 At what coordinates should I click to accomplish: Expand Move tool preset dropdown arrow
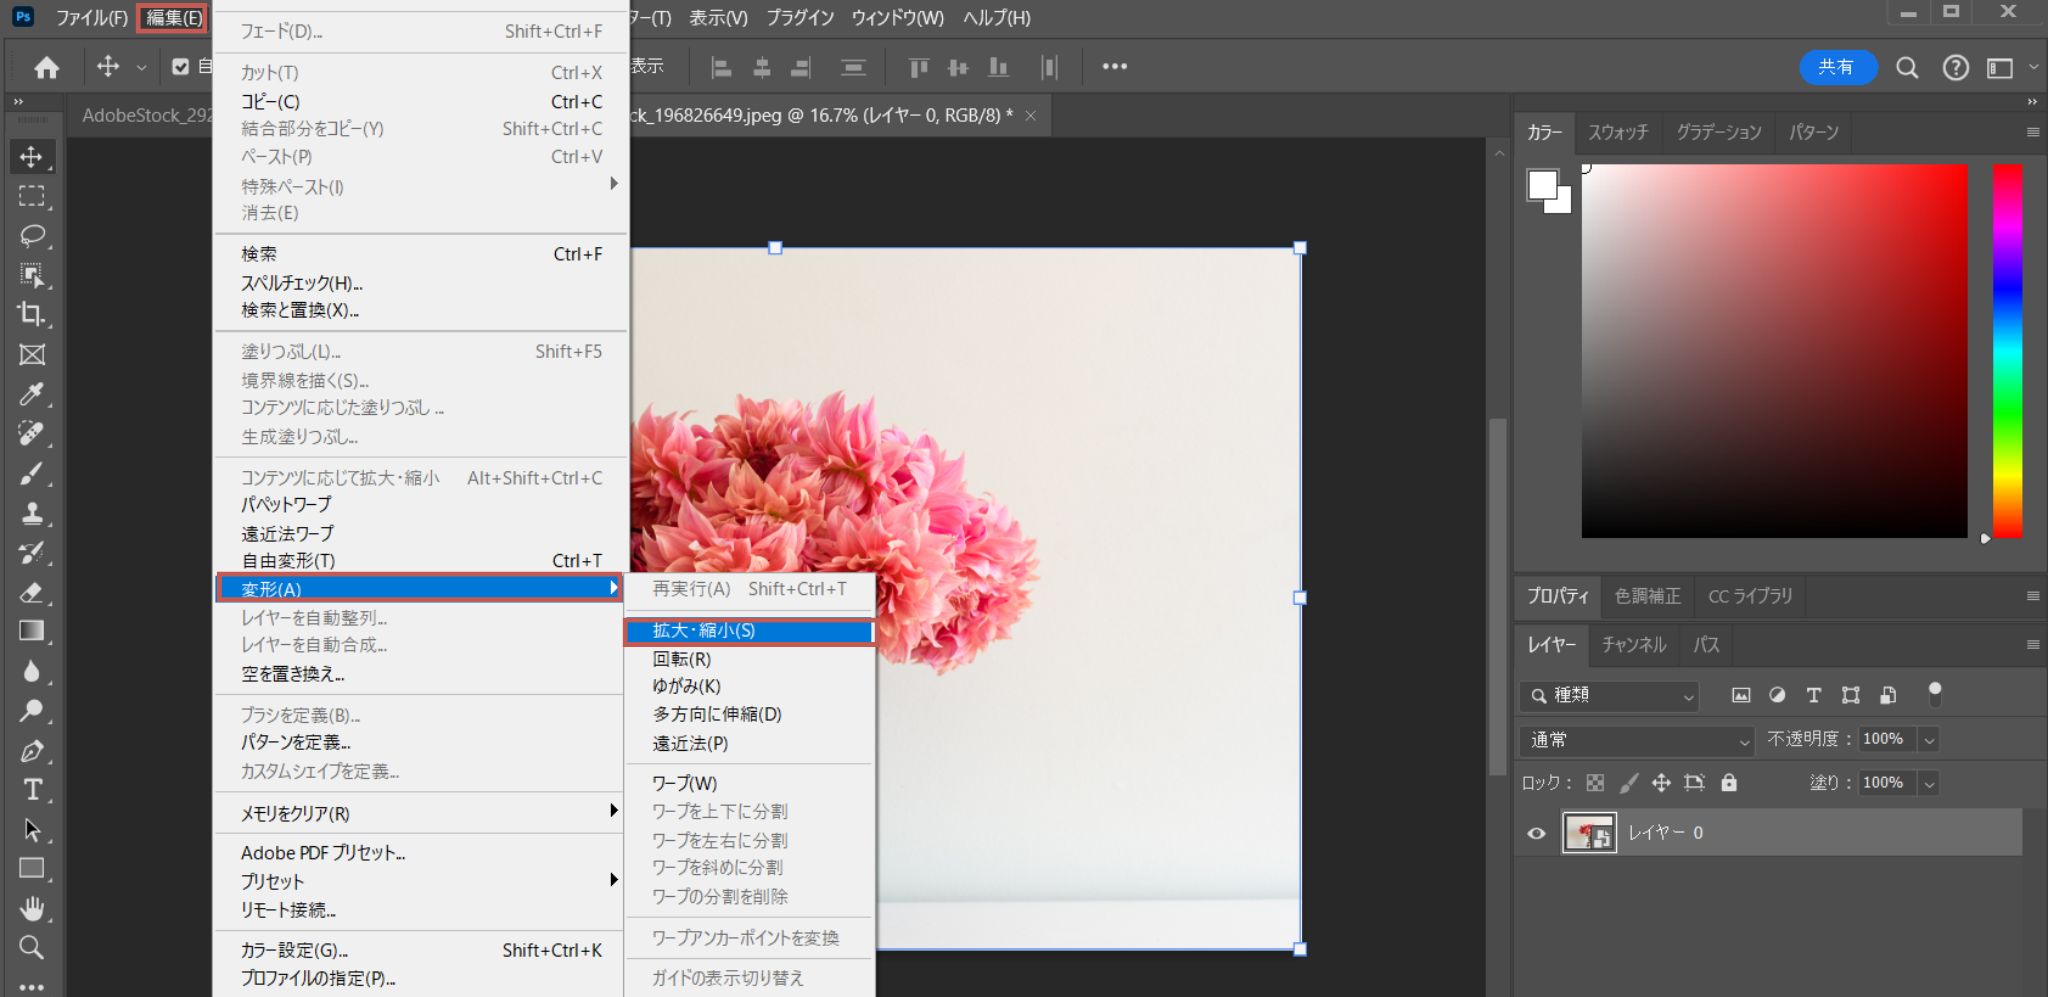click(x=141, y=68)
